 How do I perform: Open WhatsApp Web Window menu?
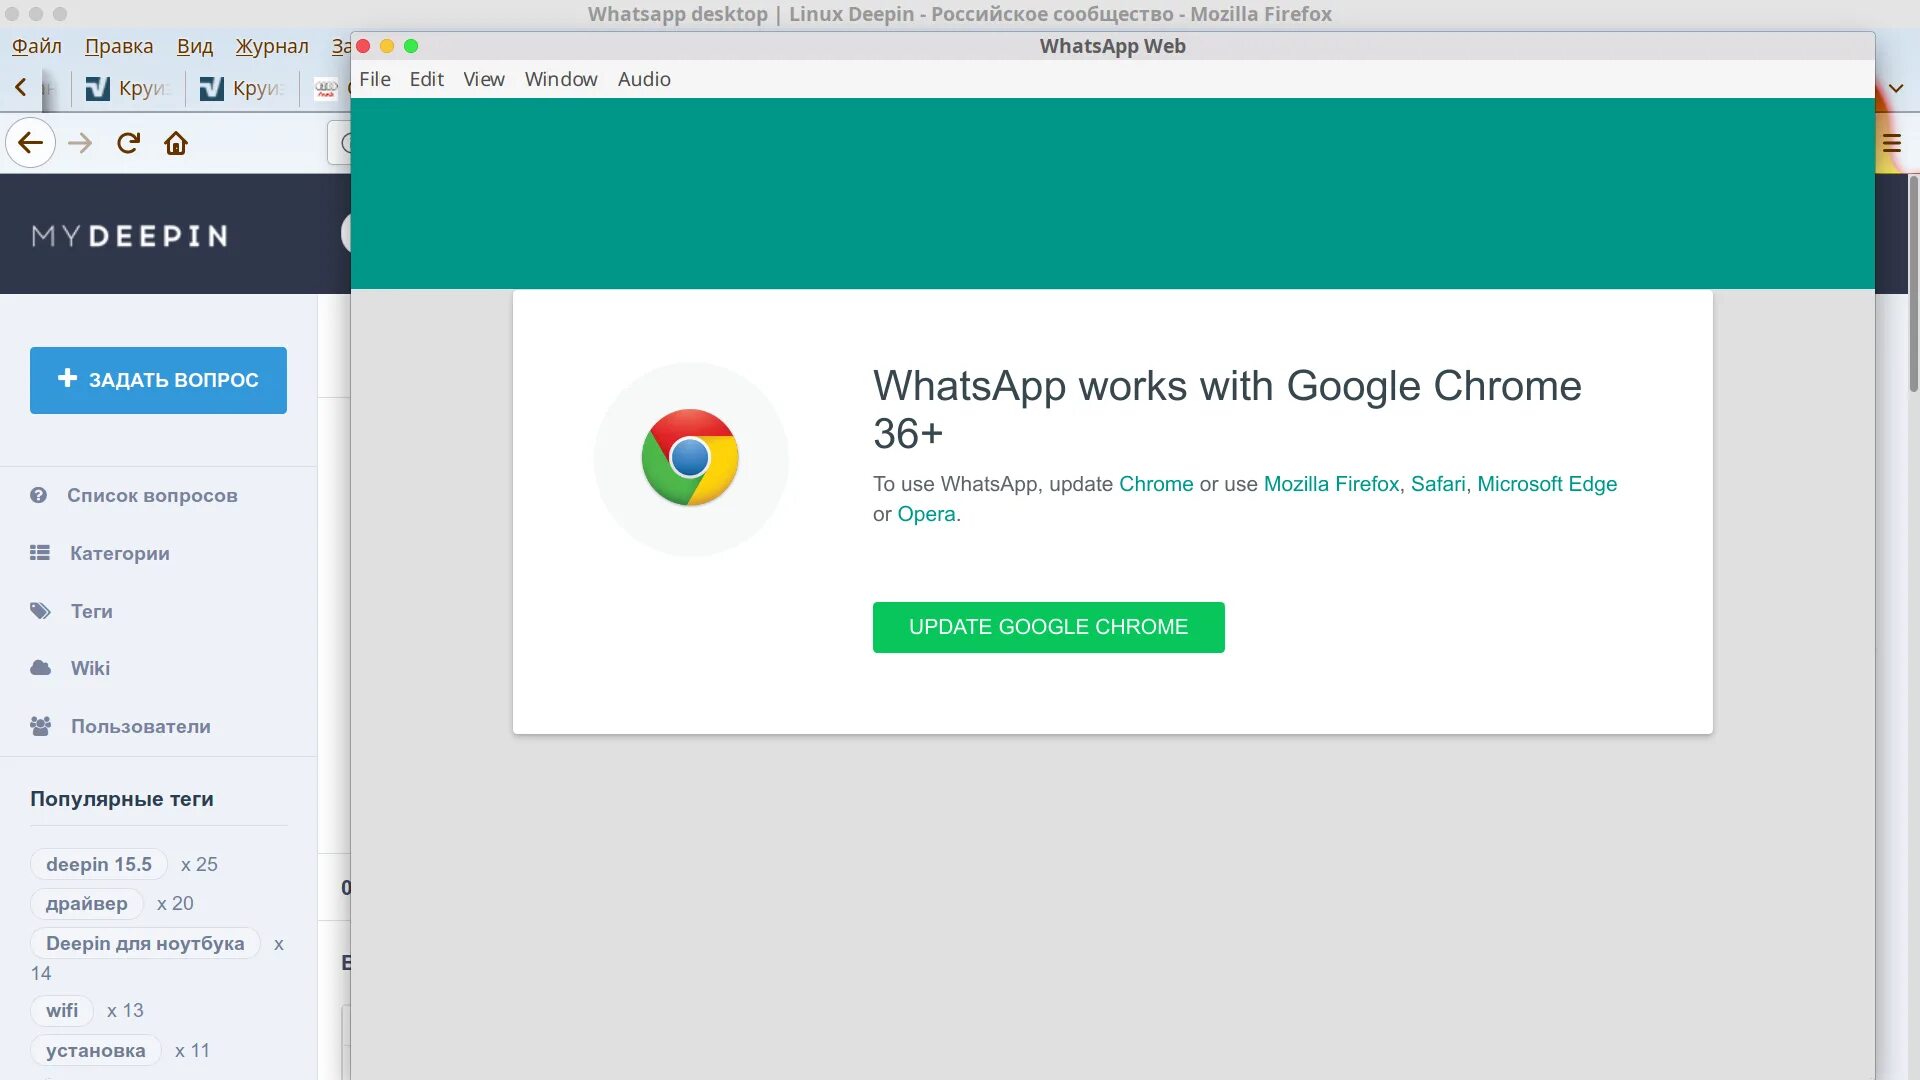[x=561, y=79]
